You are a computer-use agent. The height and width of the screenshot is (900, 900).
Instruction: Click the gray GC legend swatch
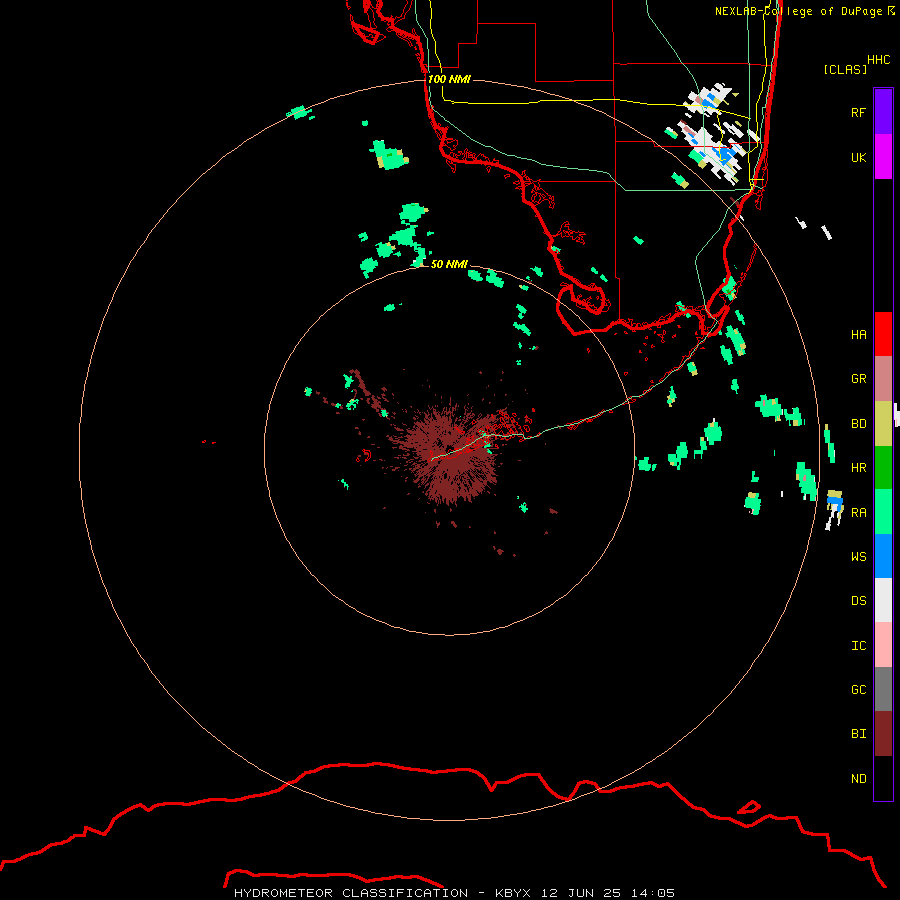pyautogui.click(x=883, y=689)
